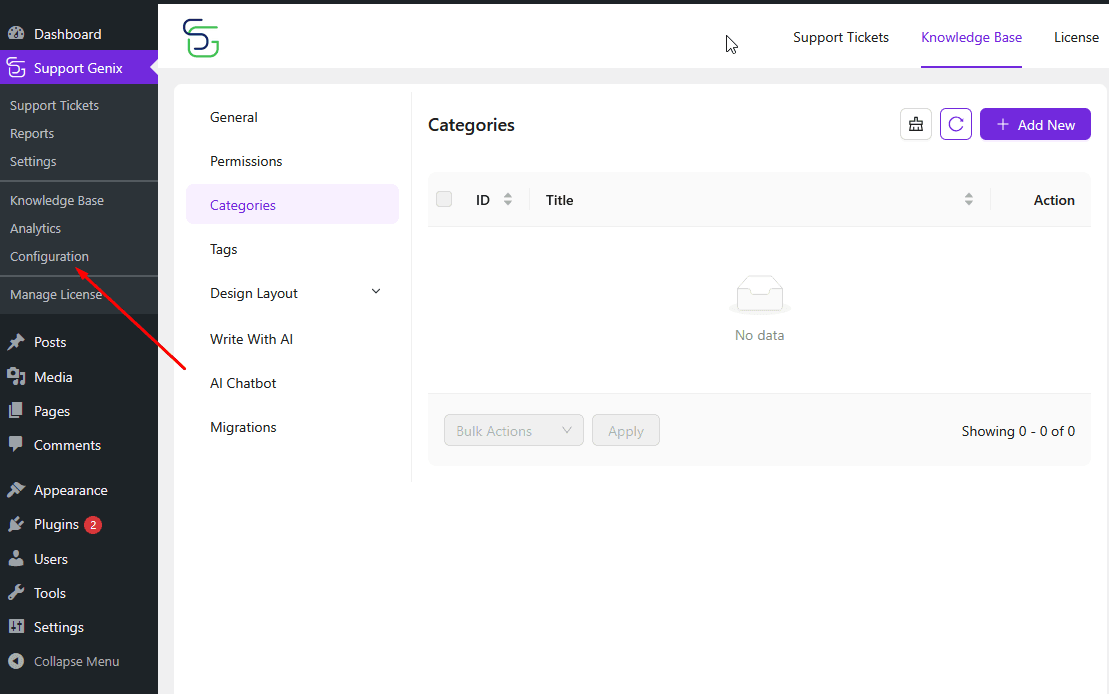Switch to the Support Tickets tab

tap(840, 37)
